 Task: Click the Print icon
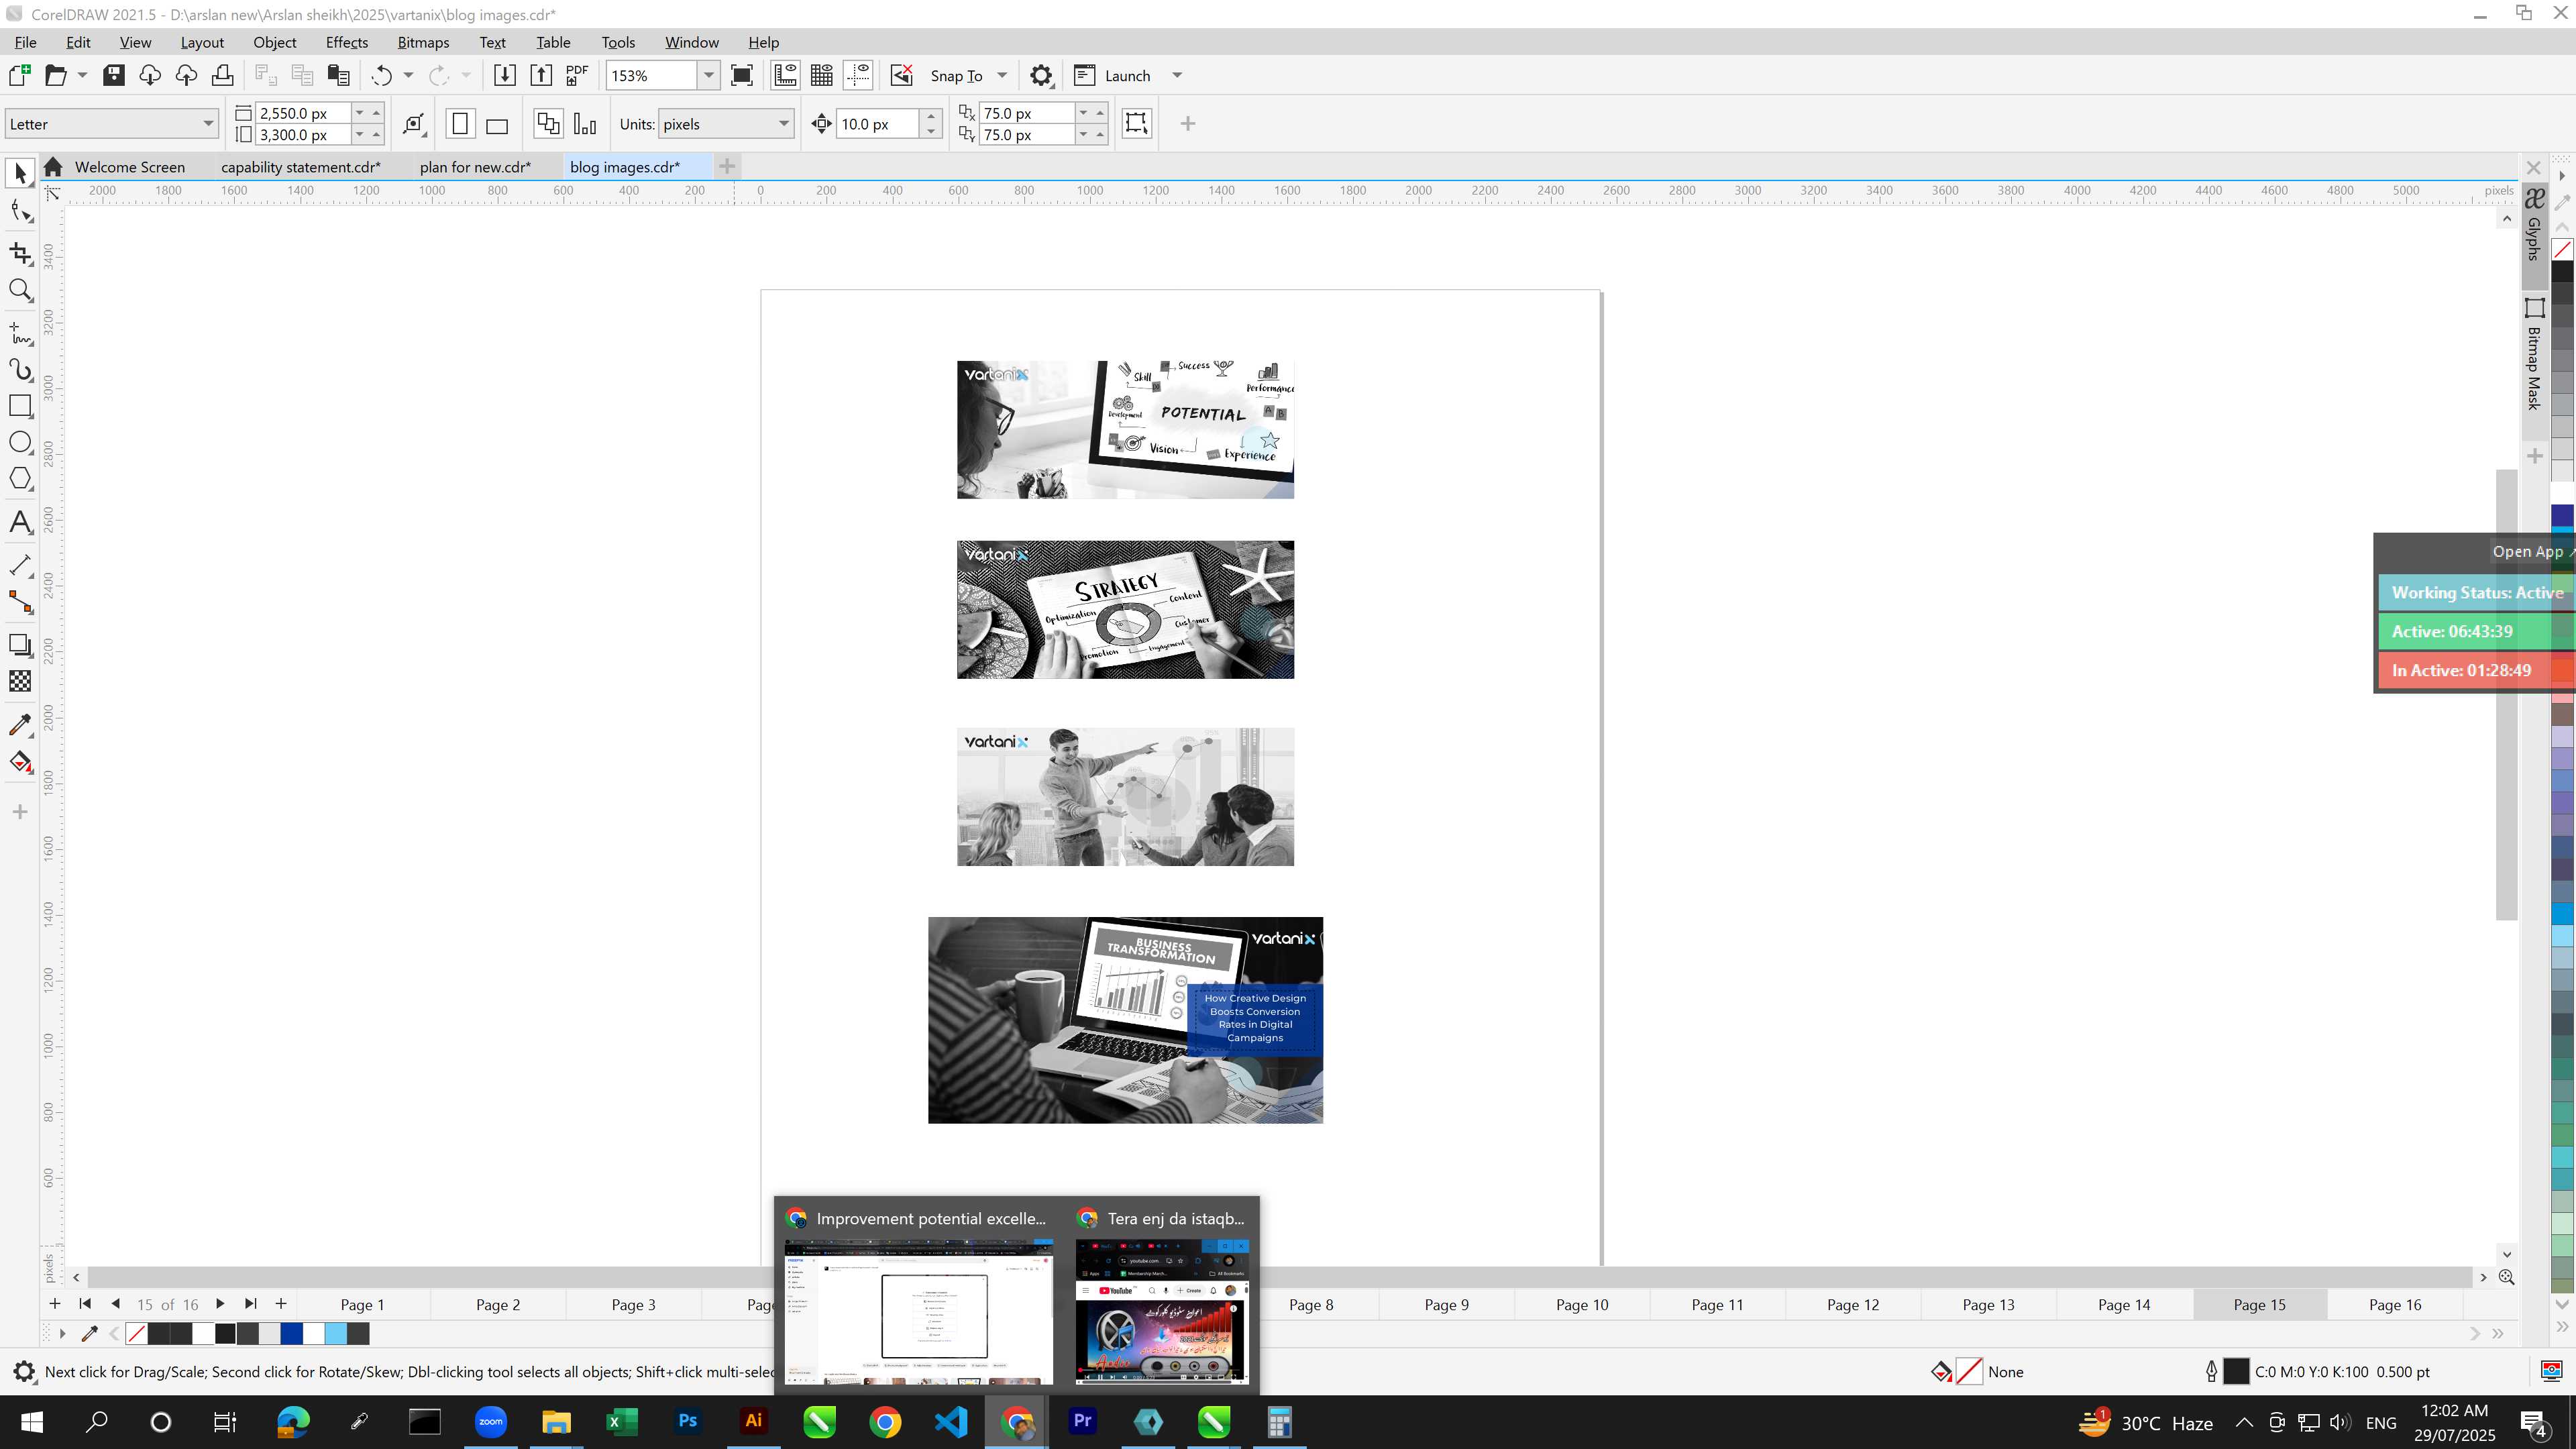coord(222,75)
